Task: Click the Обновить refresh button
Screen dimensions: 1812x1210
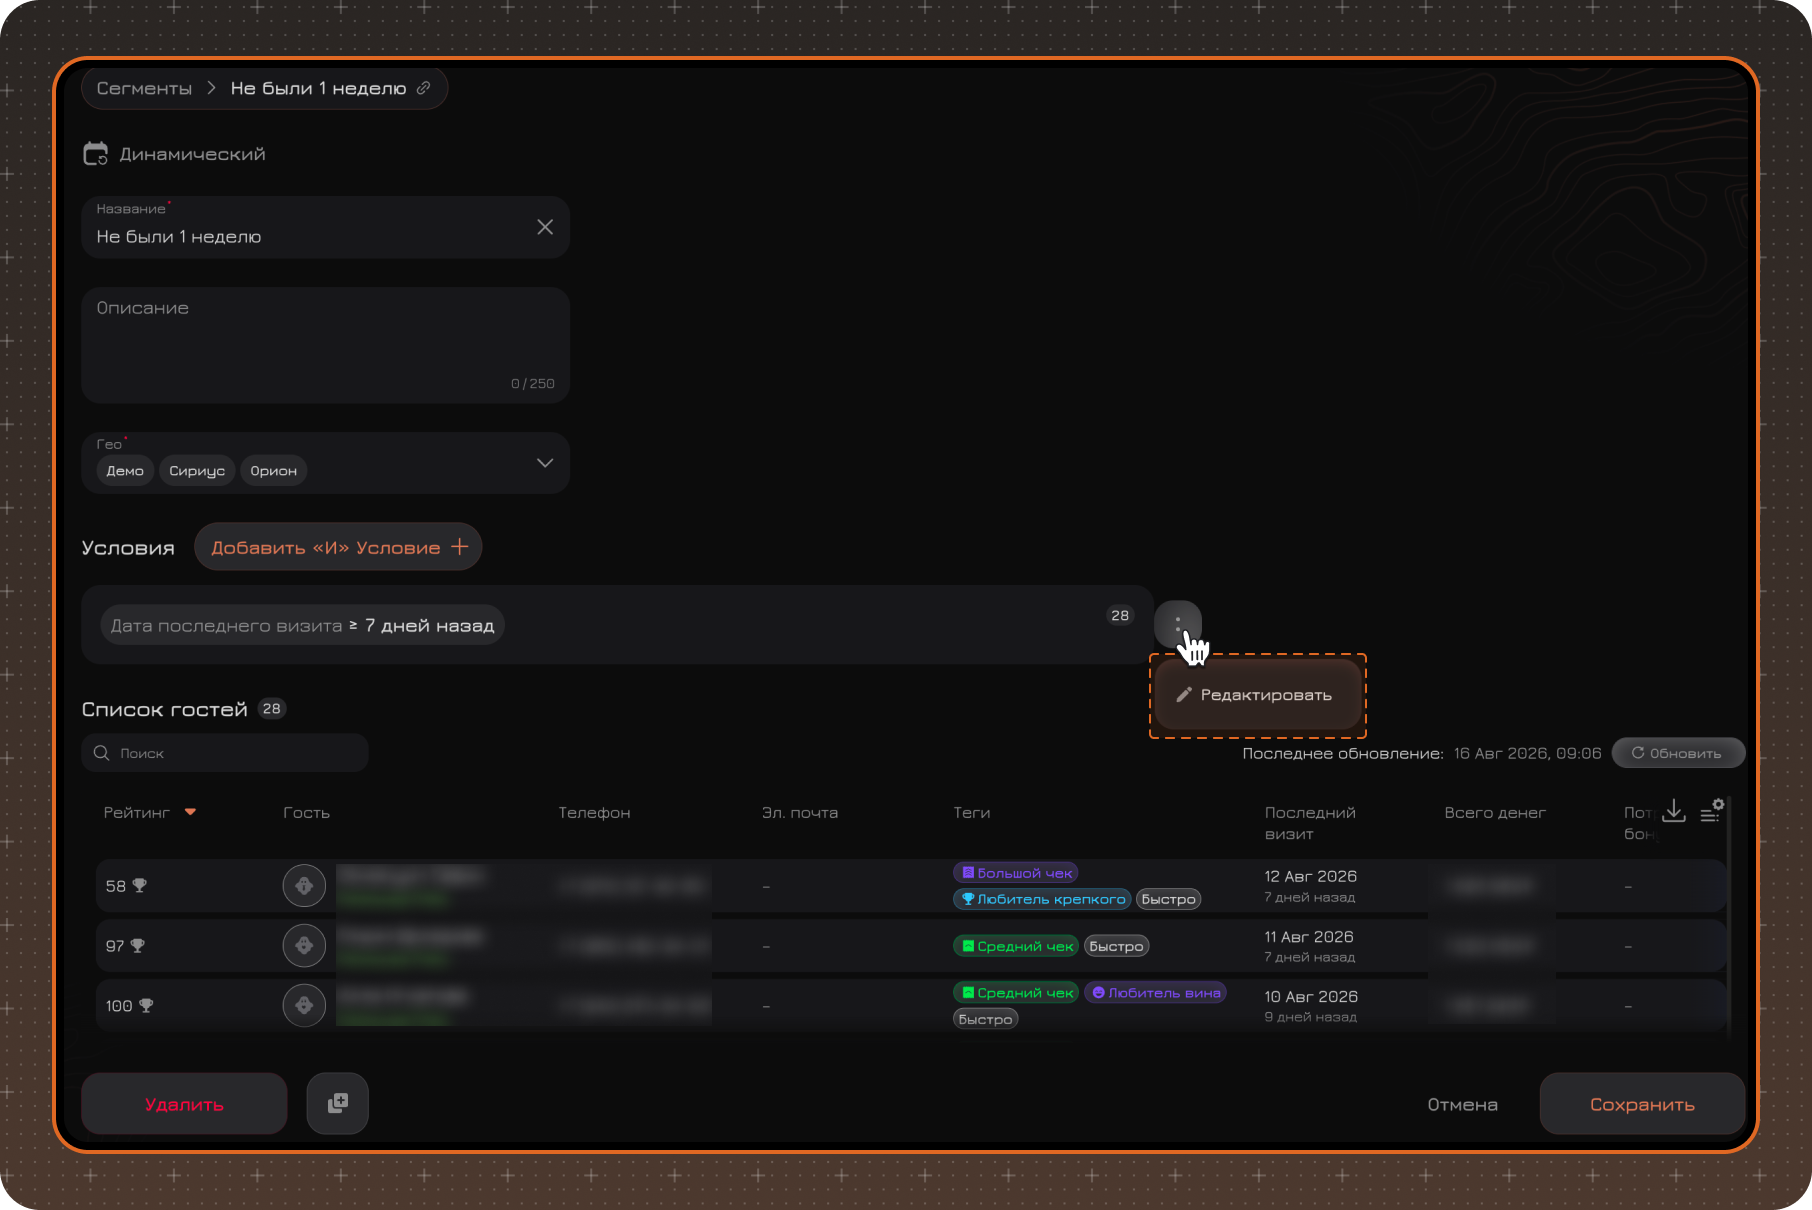Action: [x=1678, y=753]
